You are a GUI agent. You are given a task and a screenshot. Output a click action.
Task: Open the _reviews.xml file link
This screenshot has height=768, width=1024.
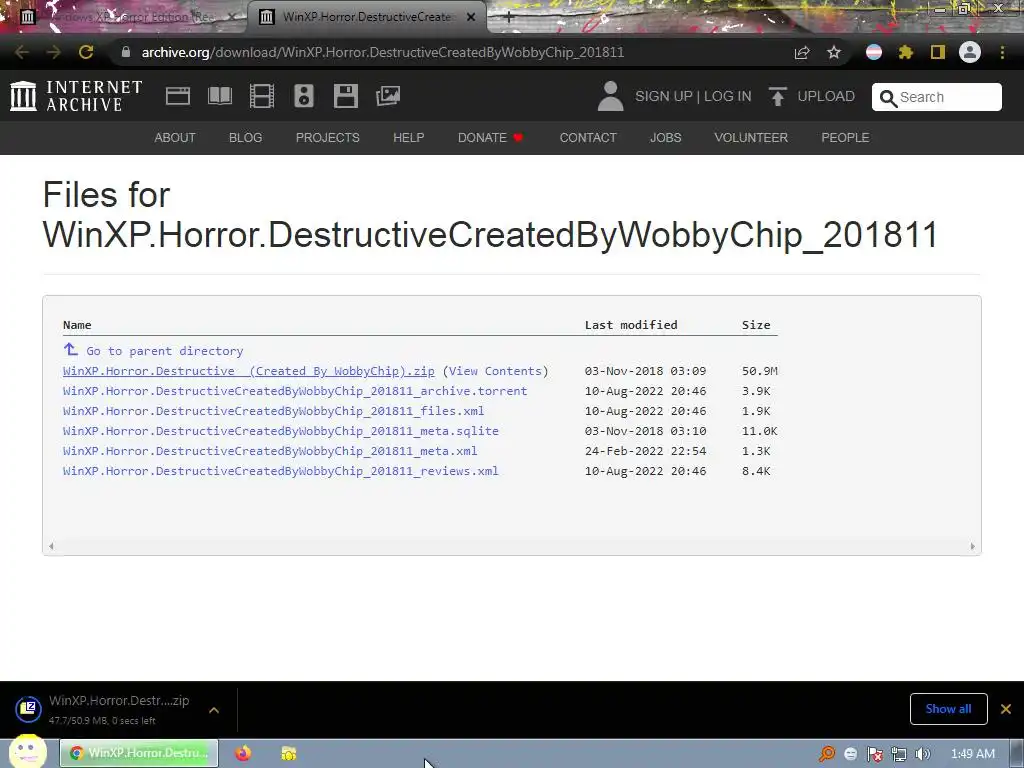tap(280, 471)
